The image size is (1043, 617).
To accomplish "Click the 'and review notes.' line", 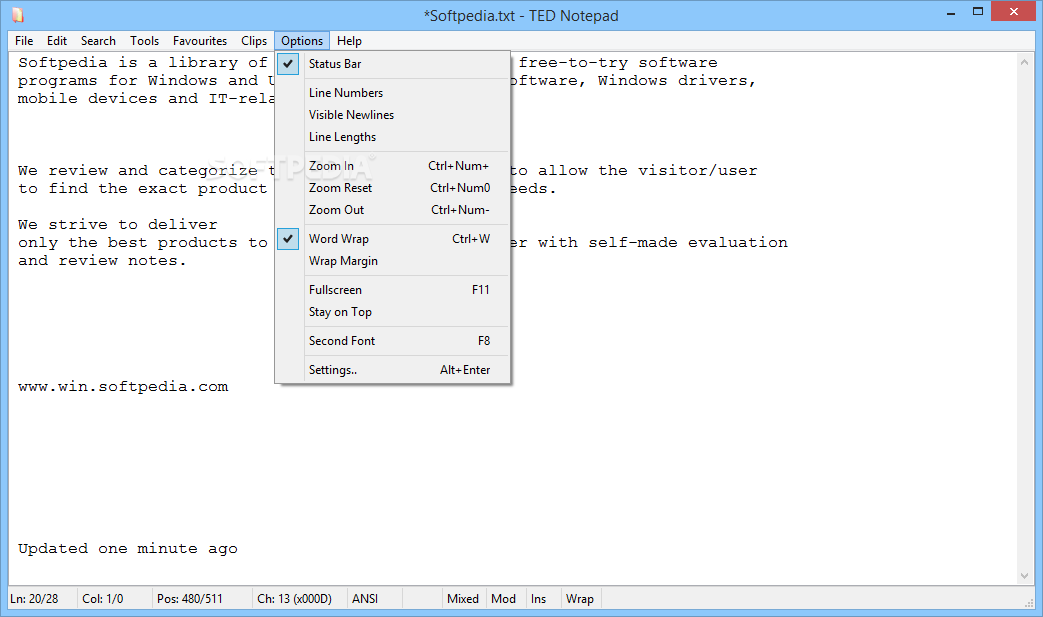I will 102,261.
